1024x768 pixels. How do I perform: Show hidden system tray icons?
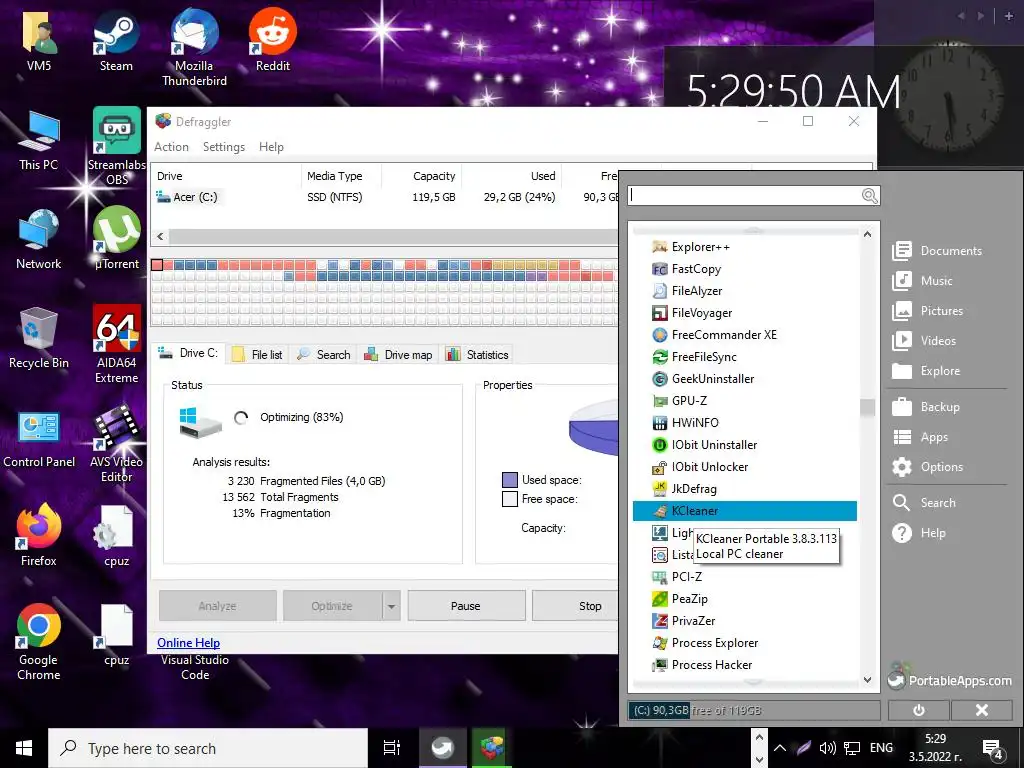click(780, 748)
